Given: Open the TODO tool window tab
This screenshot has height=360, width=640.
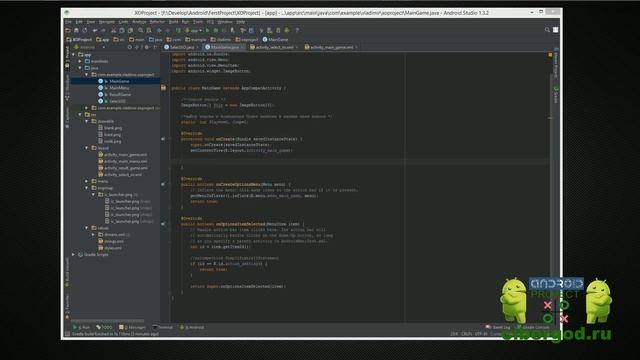Looking at the screenshot, I should (x=104, y=327).
